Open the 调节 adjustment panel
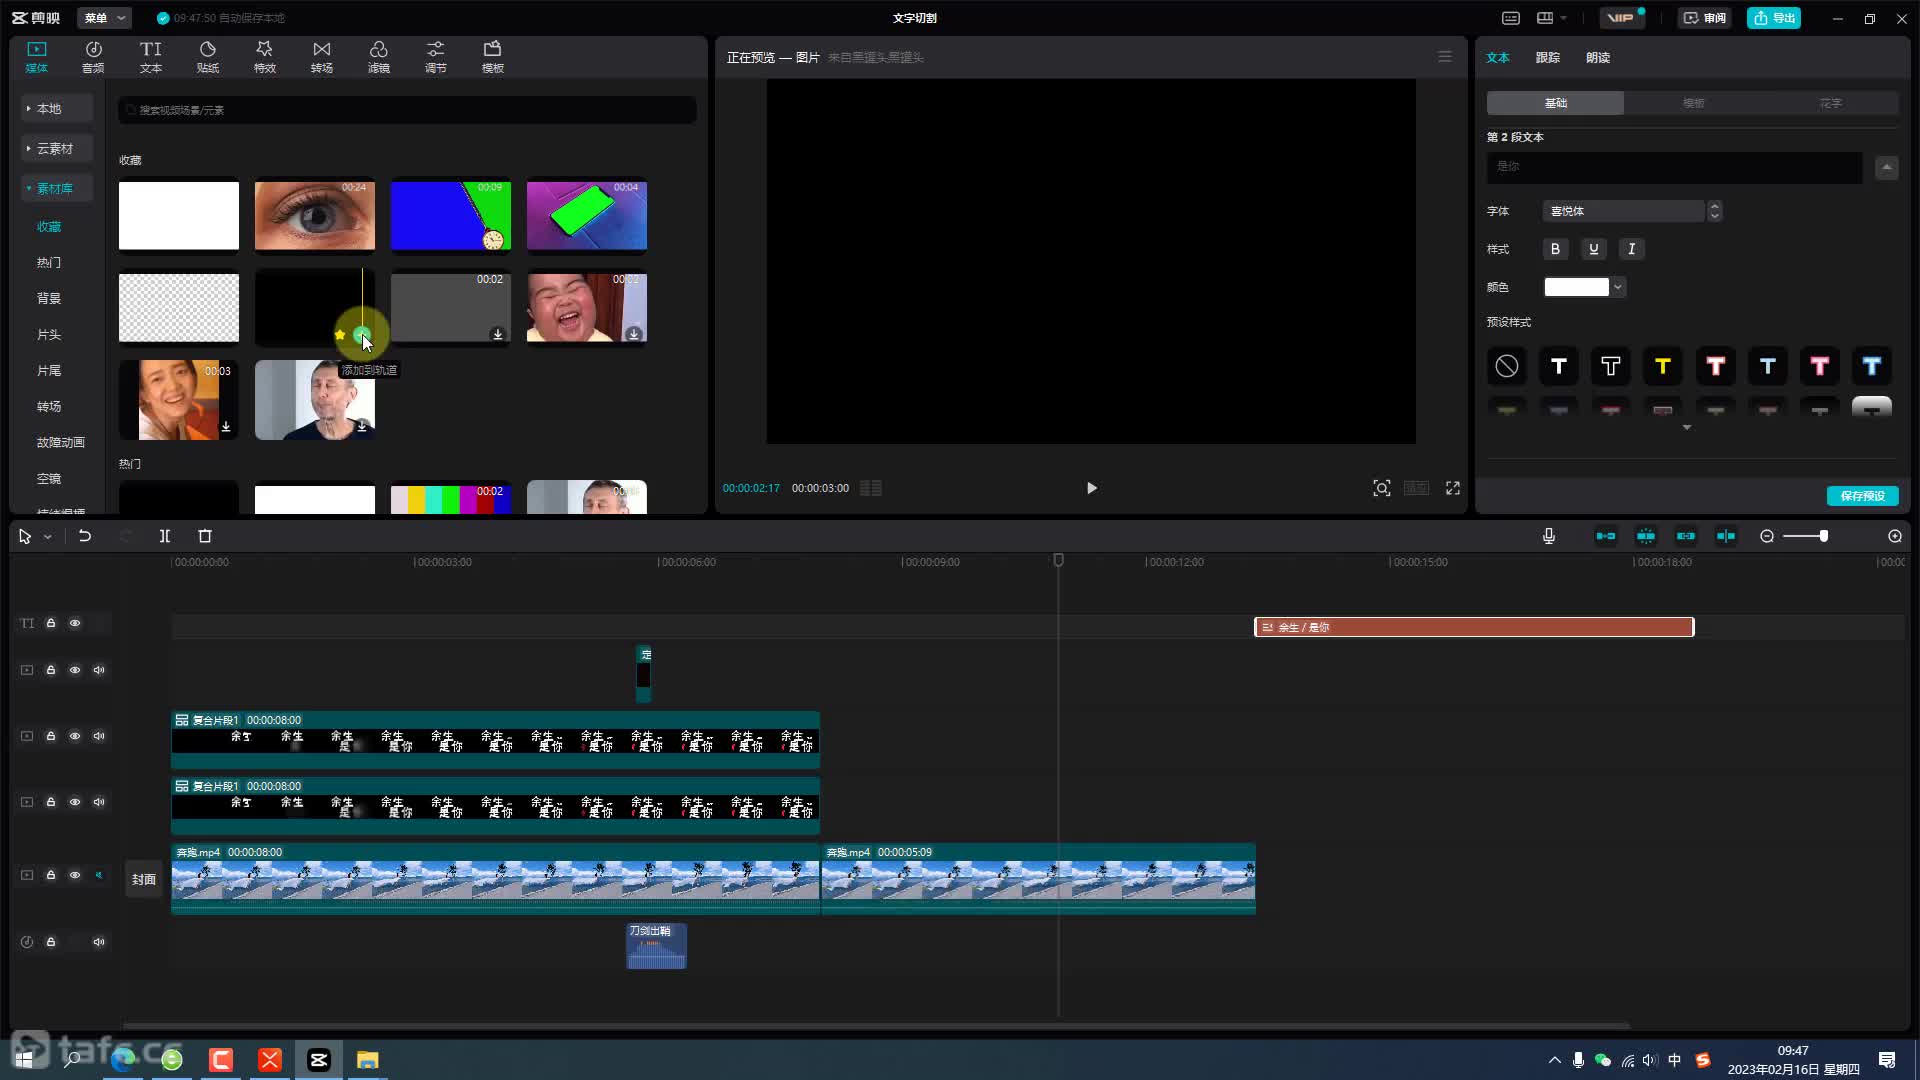 435,57
